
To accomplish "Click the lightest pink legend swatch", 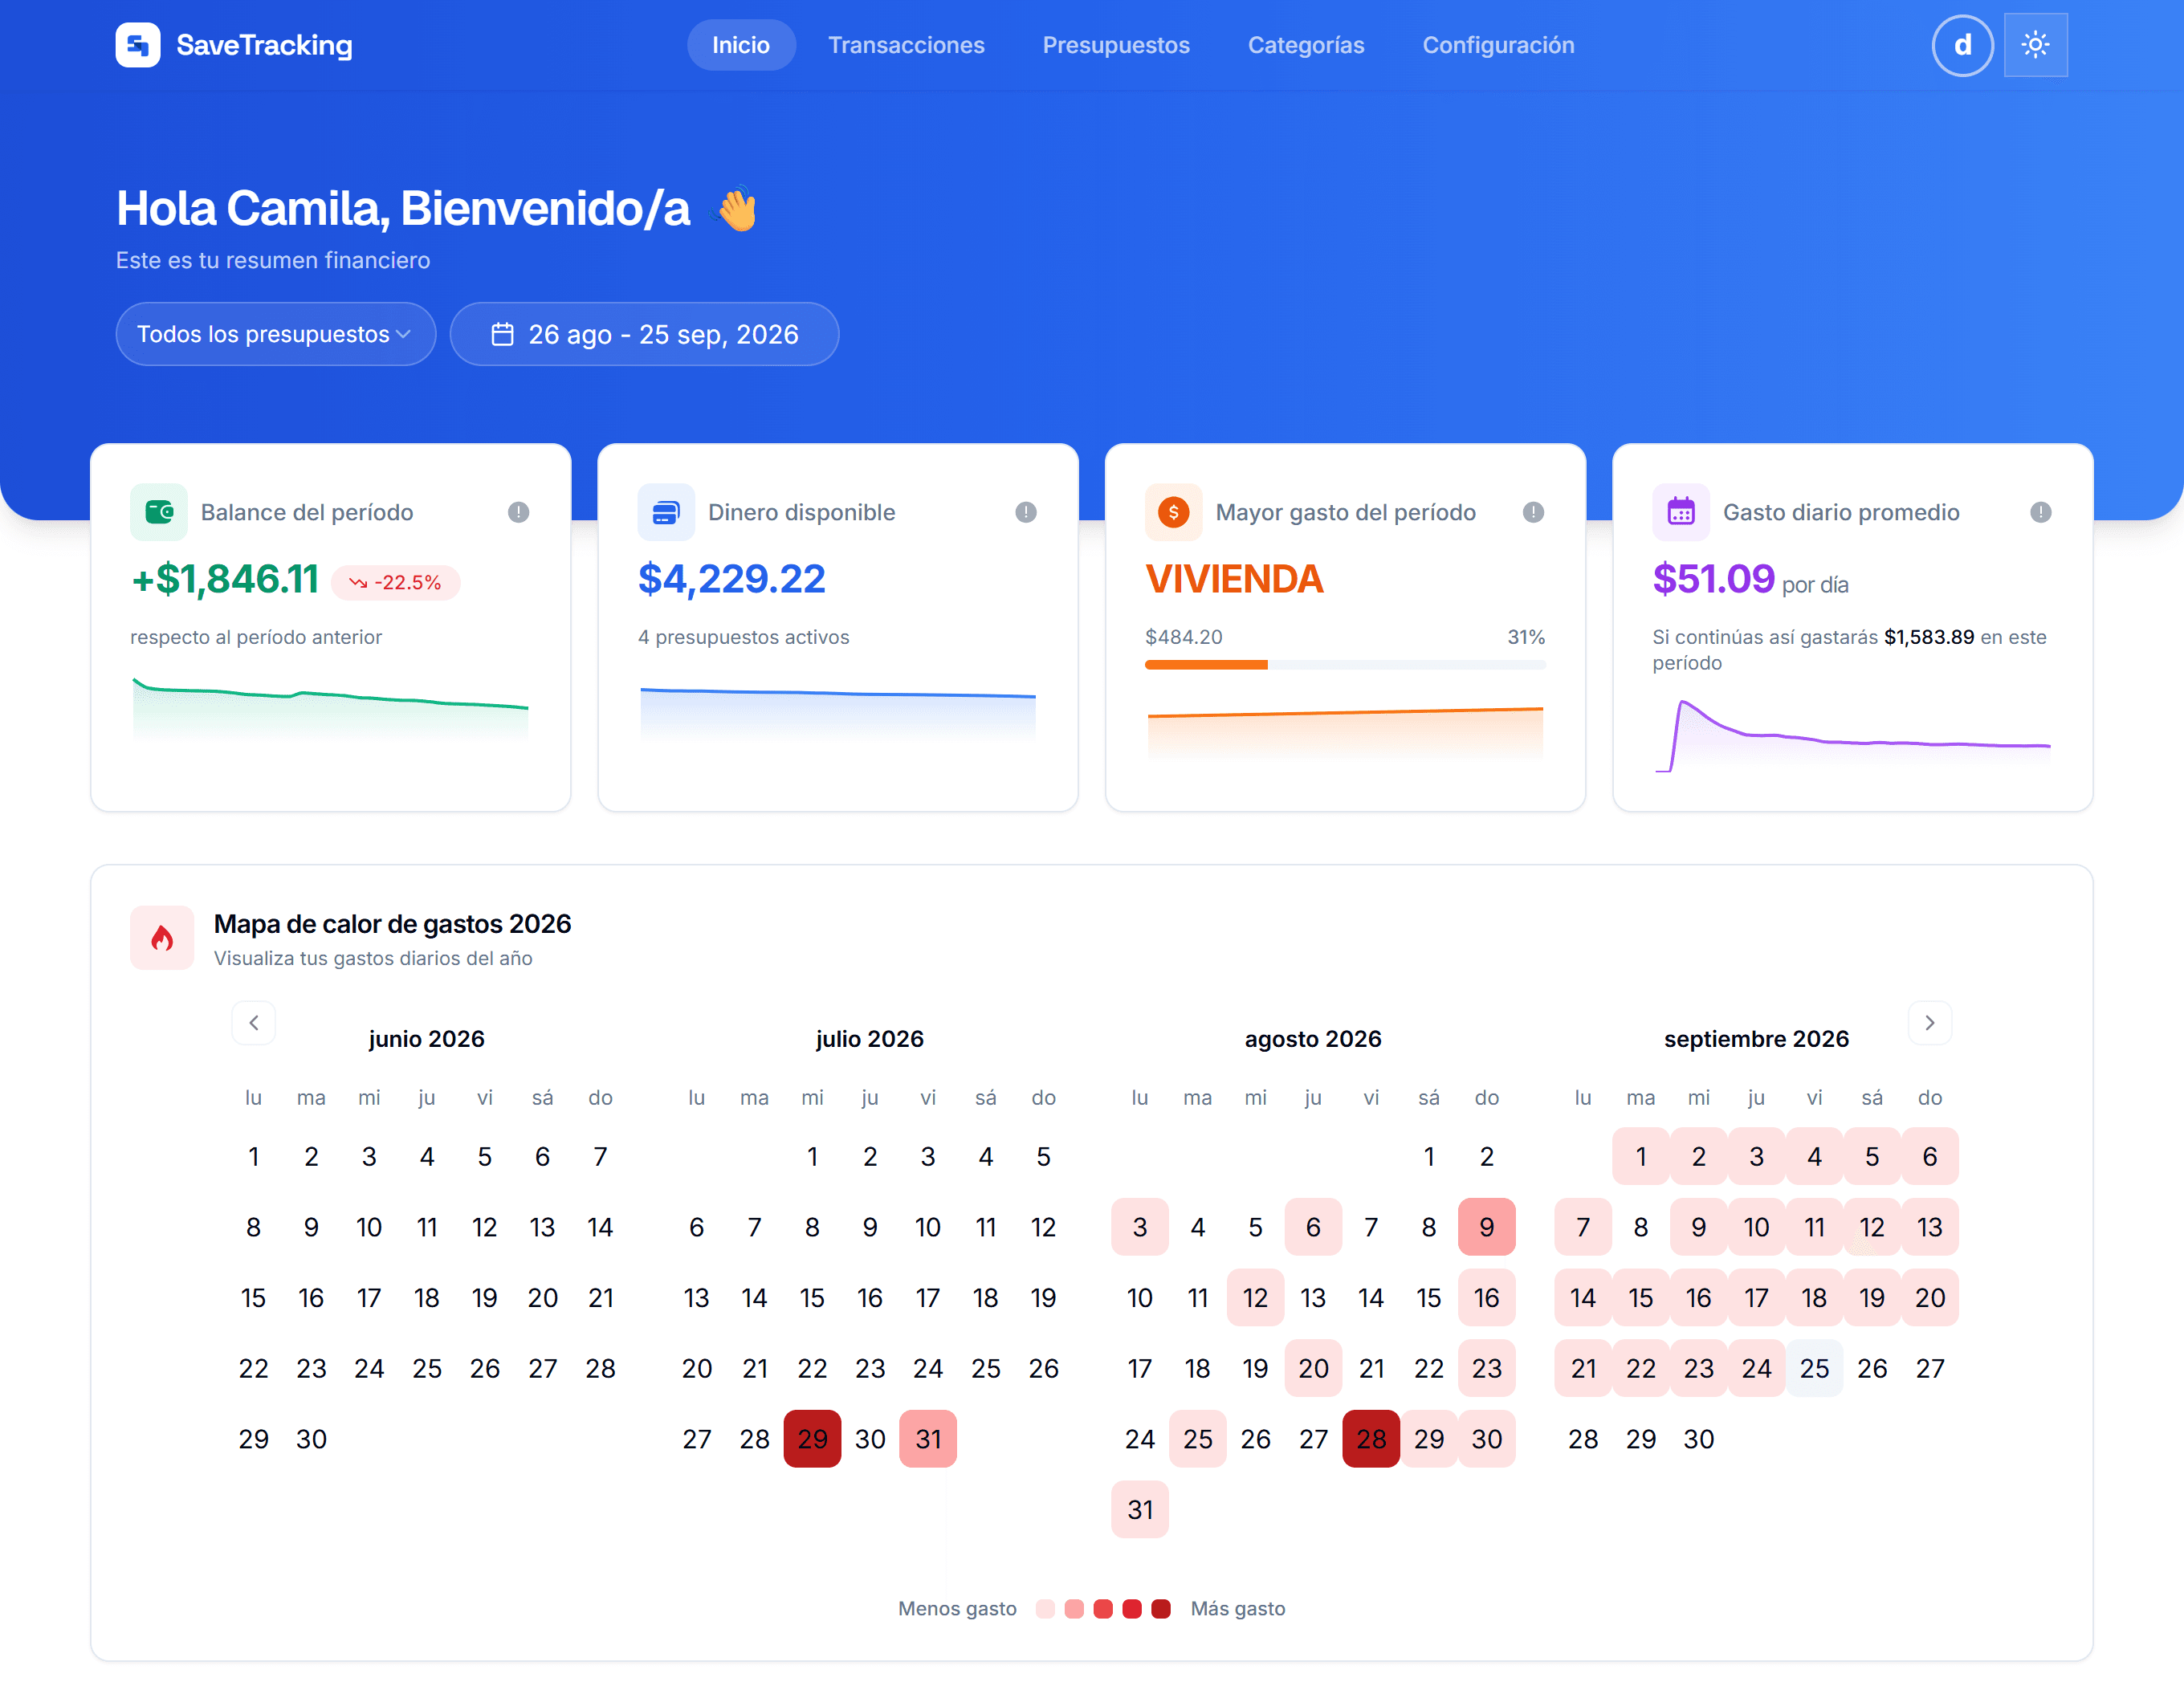I will (x=1045, y=1609).
